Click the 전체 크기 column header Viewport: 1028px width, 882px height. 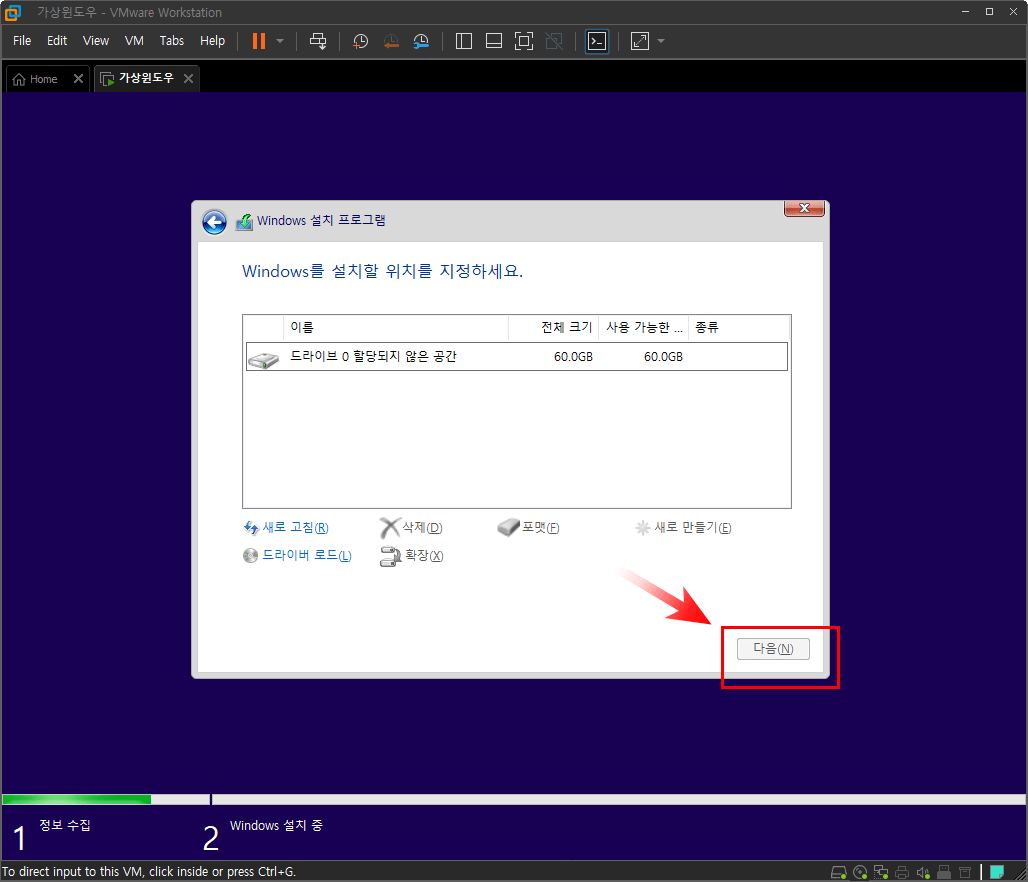click(553, 327)
